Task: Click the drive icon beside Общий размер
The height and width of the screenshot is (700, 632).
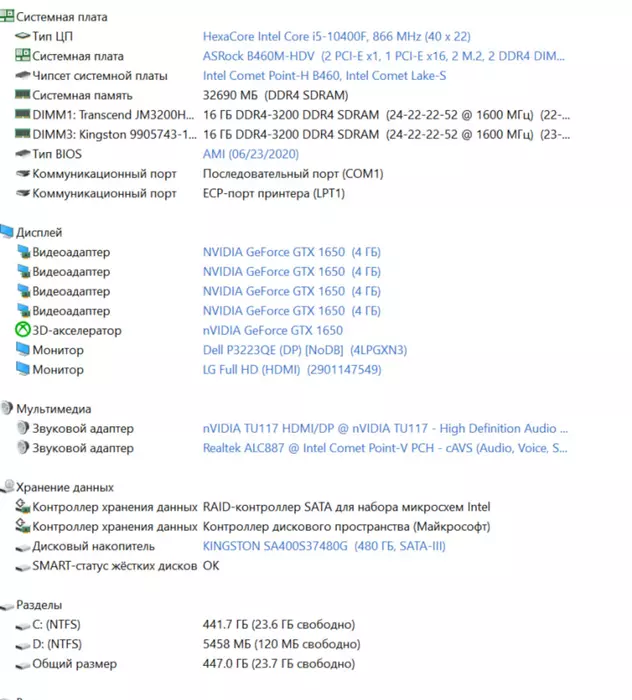Action: 23,665
